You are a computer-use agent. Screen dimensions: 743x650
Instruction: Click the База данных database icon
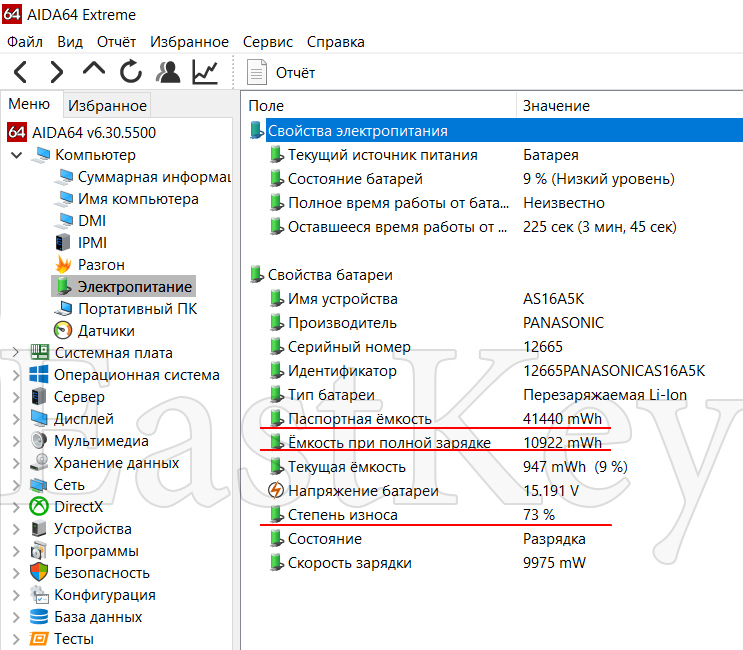coord(39,616)
